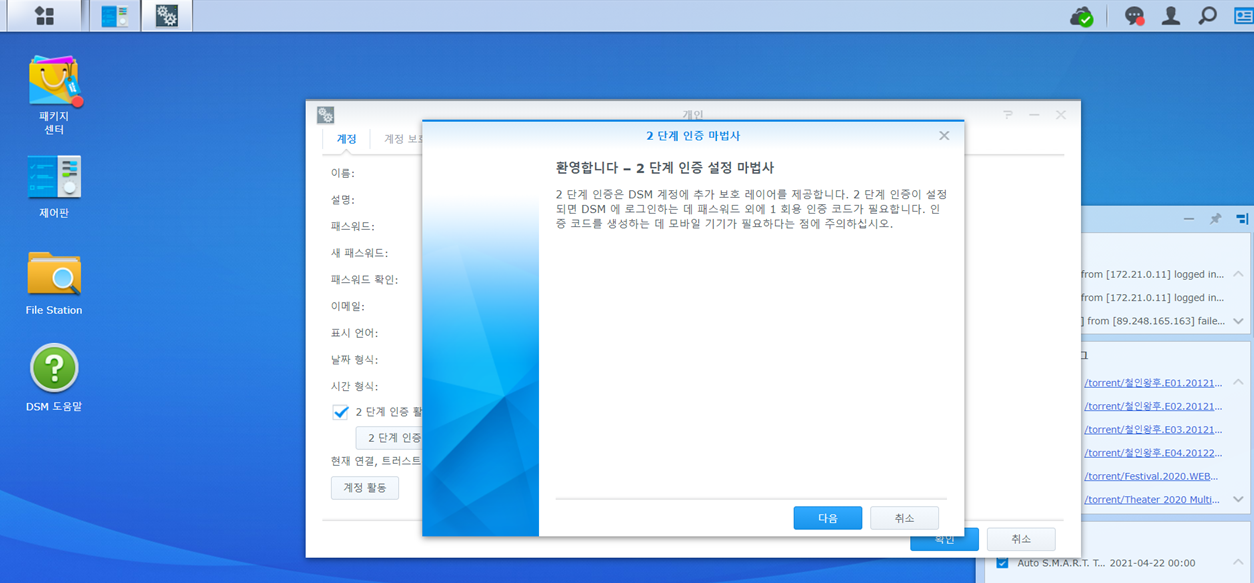Open Account Activity (계정 활동) button

(365, 487)
